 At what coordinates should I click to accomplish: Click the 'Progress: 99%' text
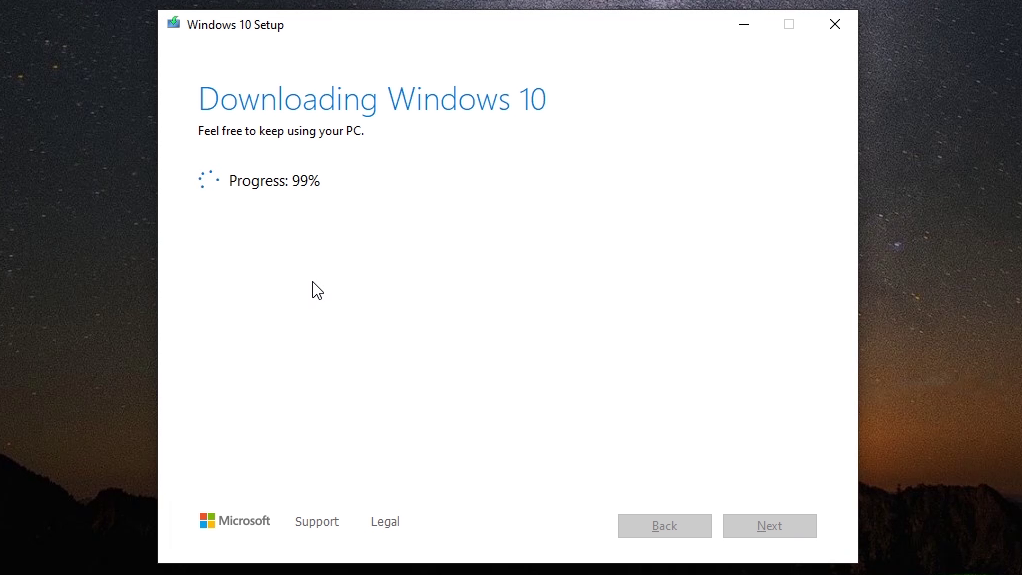(x=274, y=181)
